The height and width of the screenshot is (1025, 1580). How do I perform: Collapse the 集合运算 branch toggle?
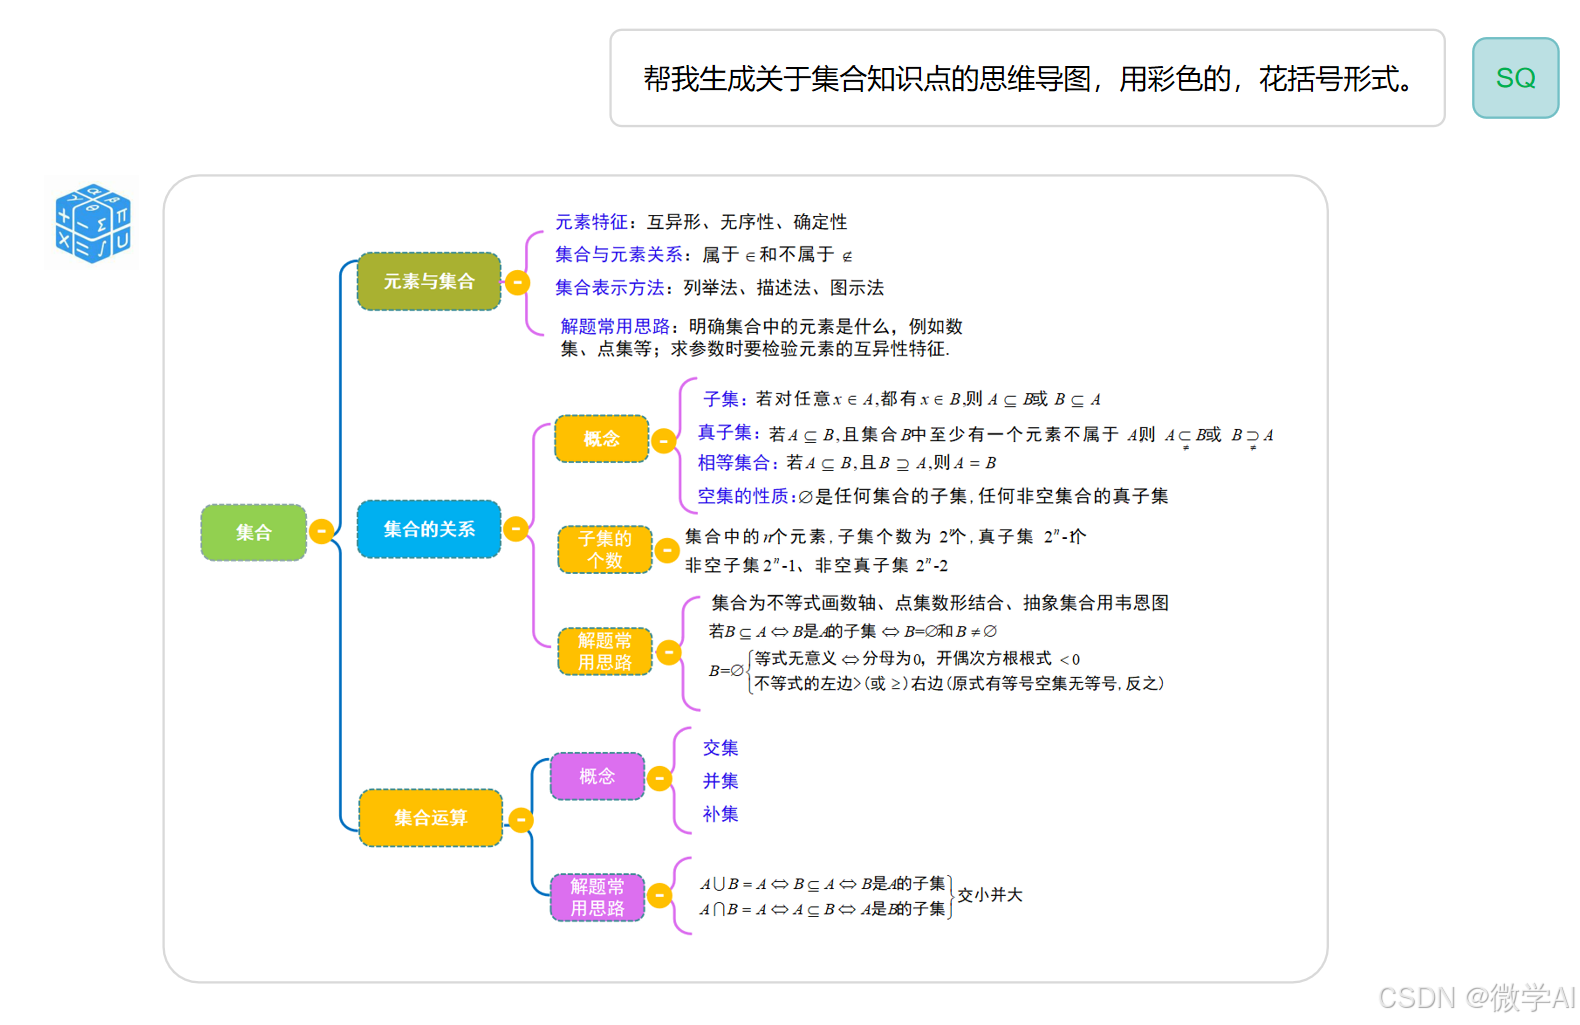521,820
